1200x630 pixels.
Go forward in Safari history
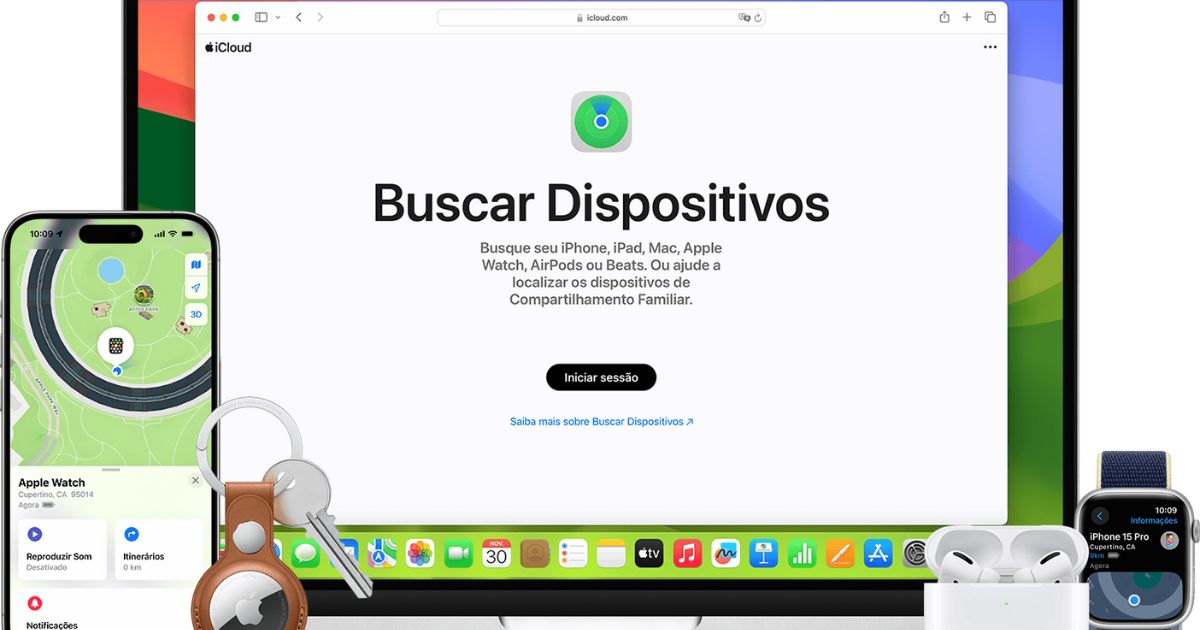[x=320, y=17]
